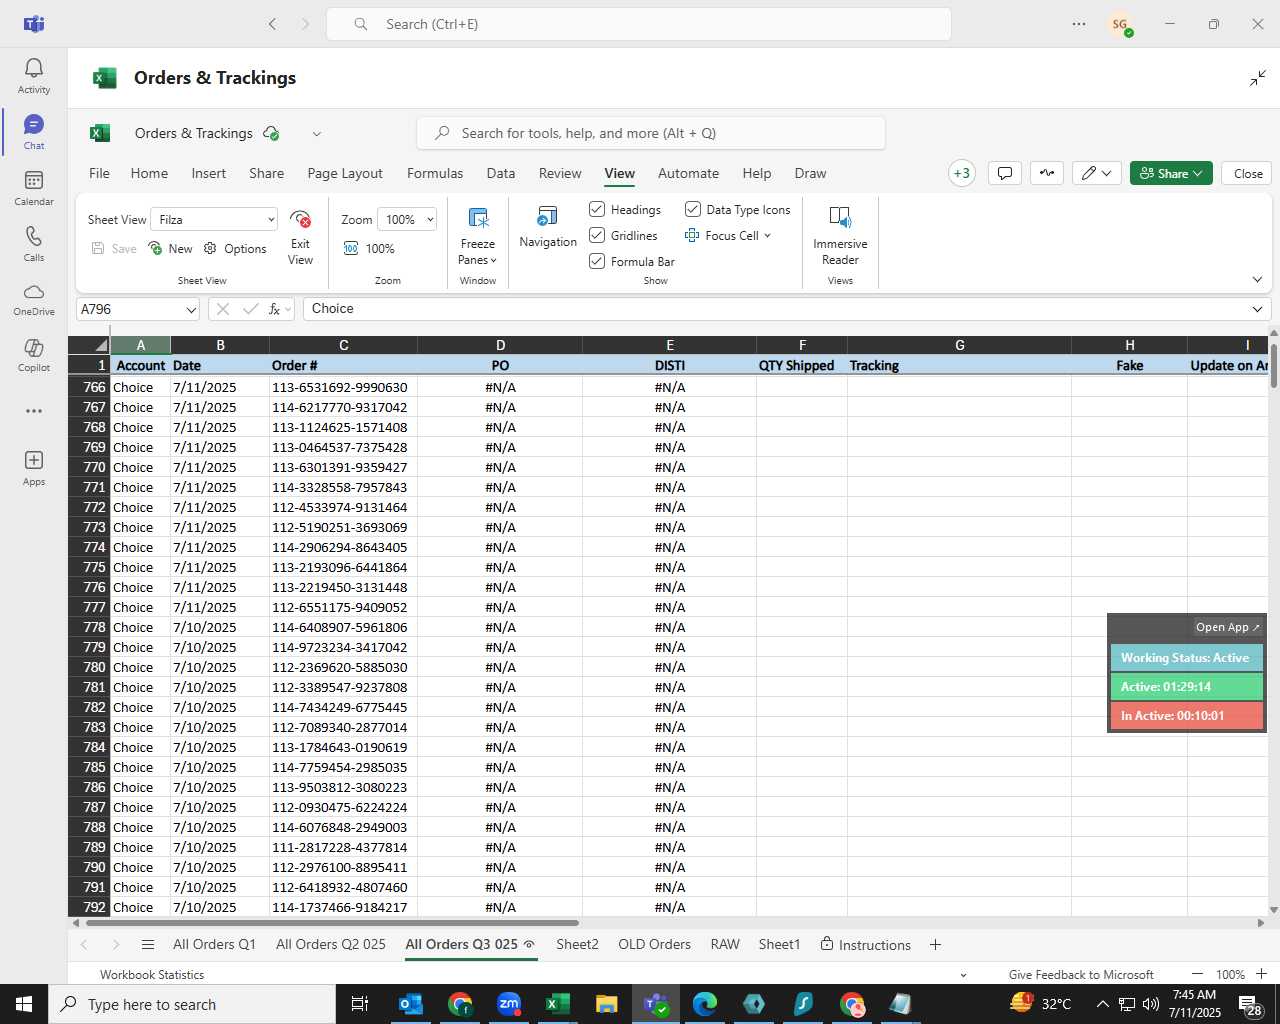Show more apps ellipsis in sidebar
Screen dimensions: 1280x1024
click(x=33, y=411)
